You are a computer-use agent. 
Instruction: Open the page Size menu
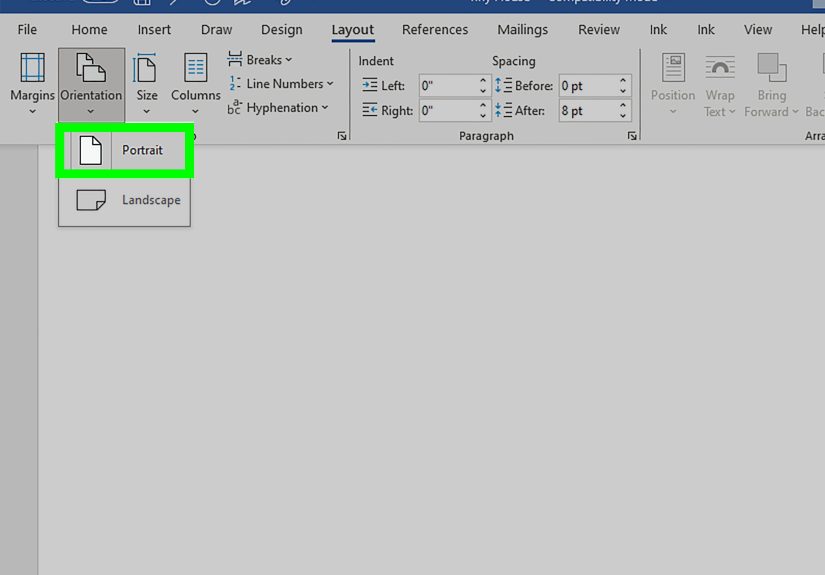pos(146,84)
